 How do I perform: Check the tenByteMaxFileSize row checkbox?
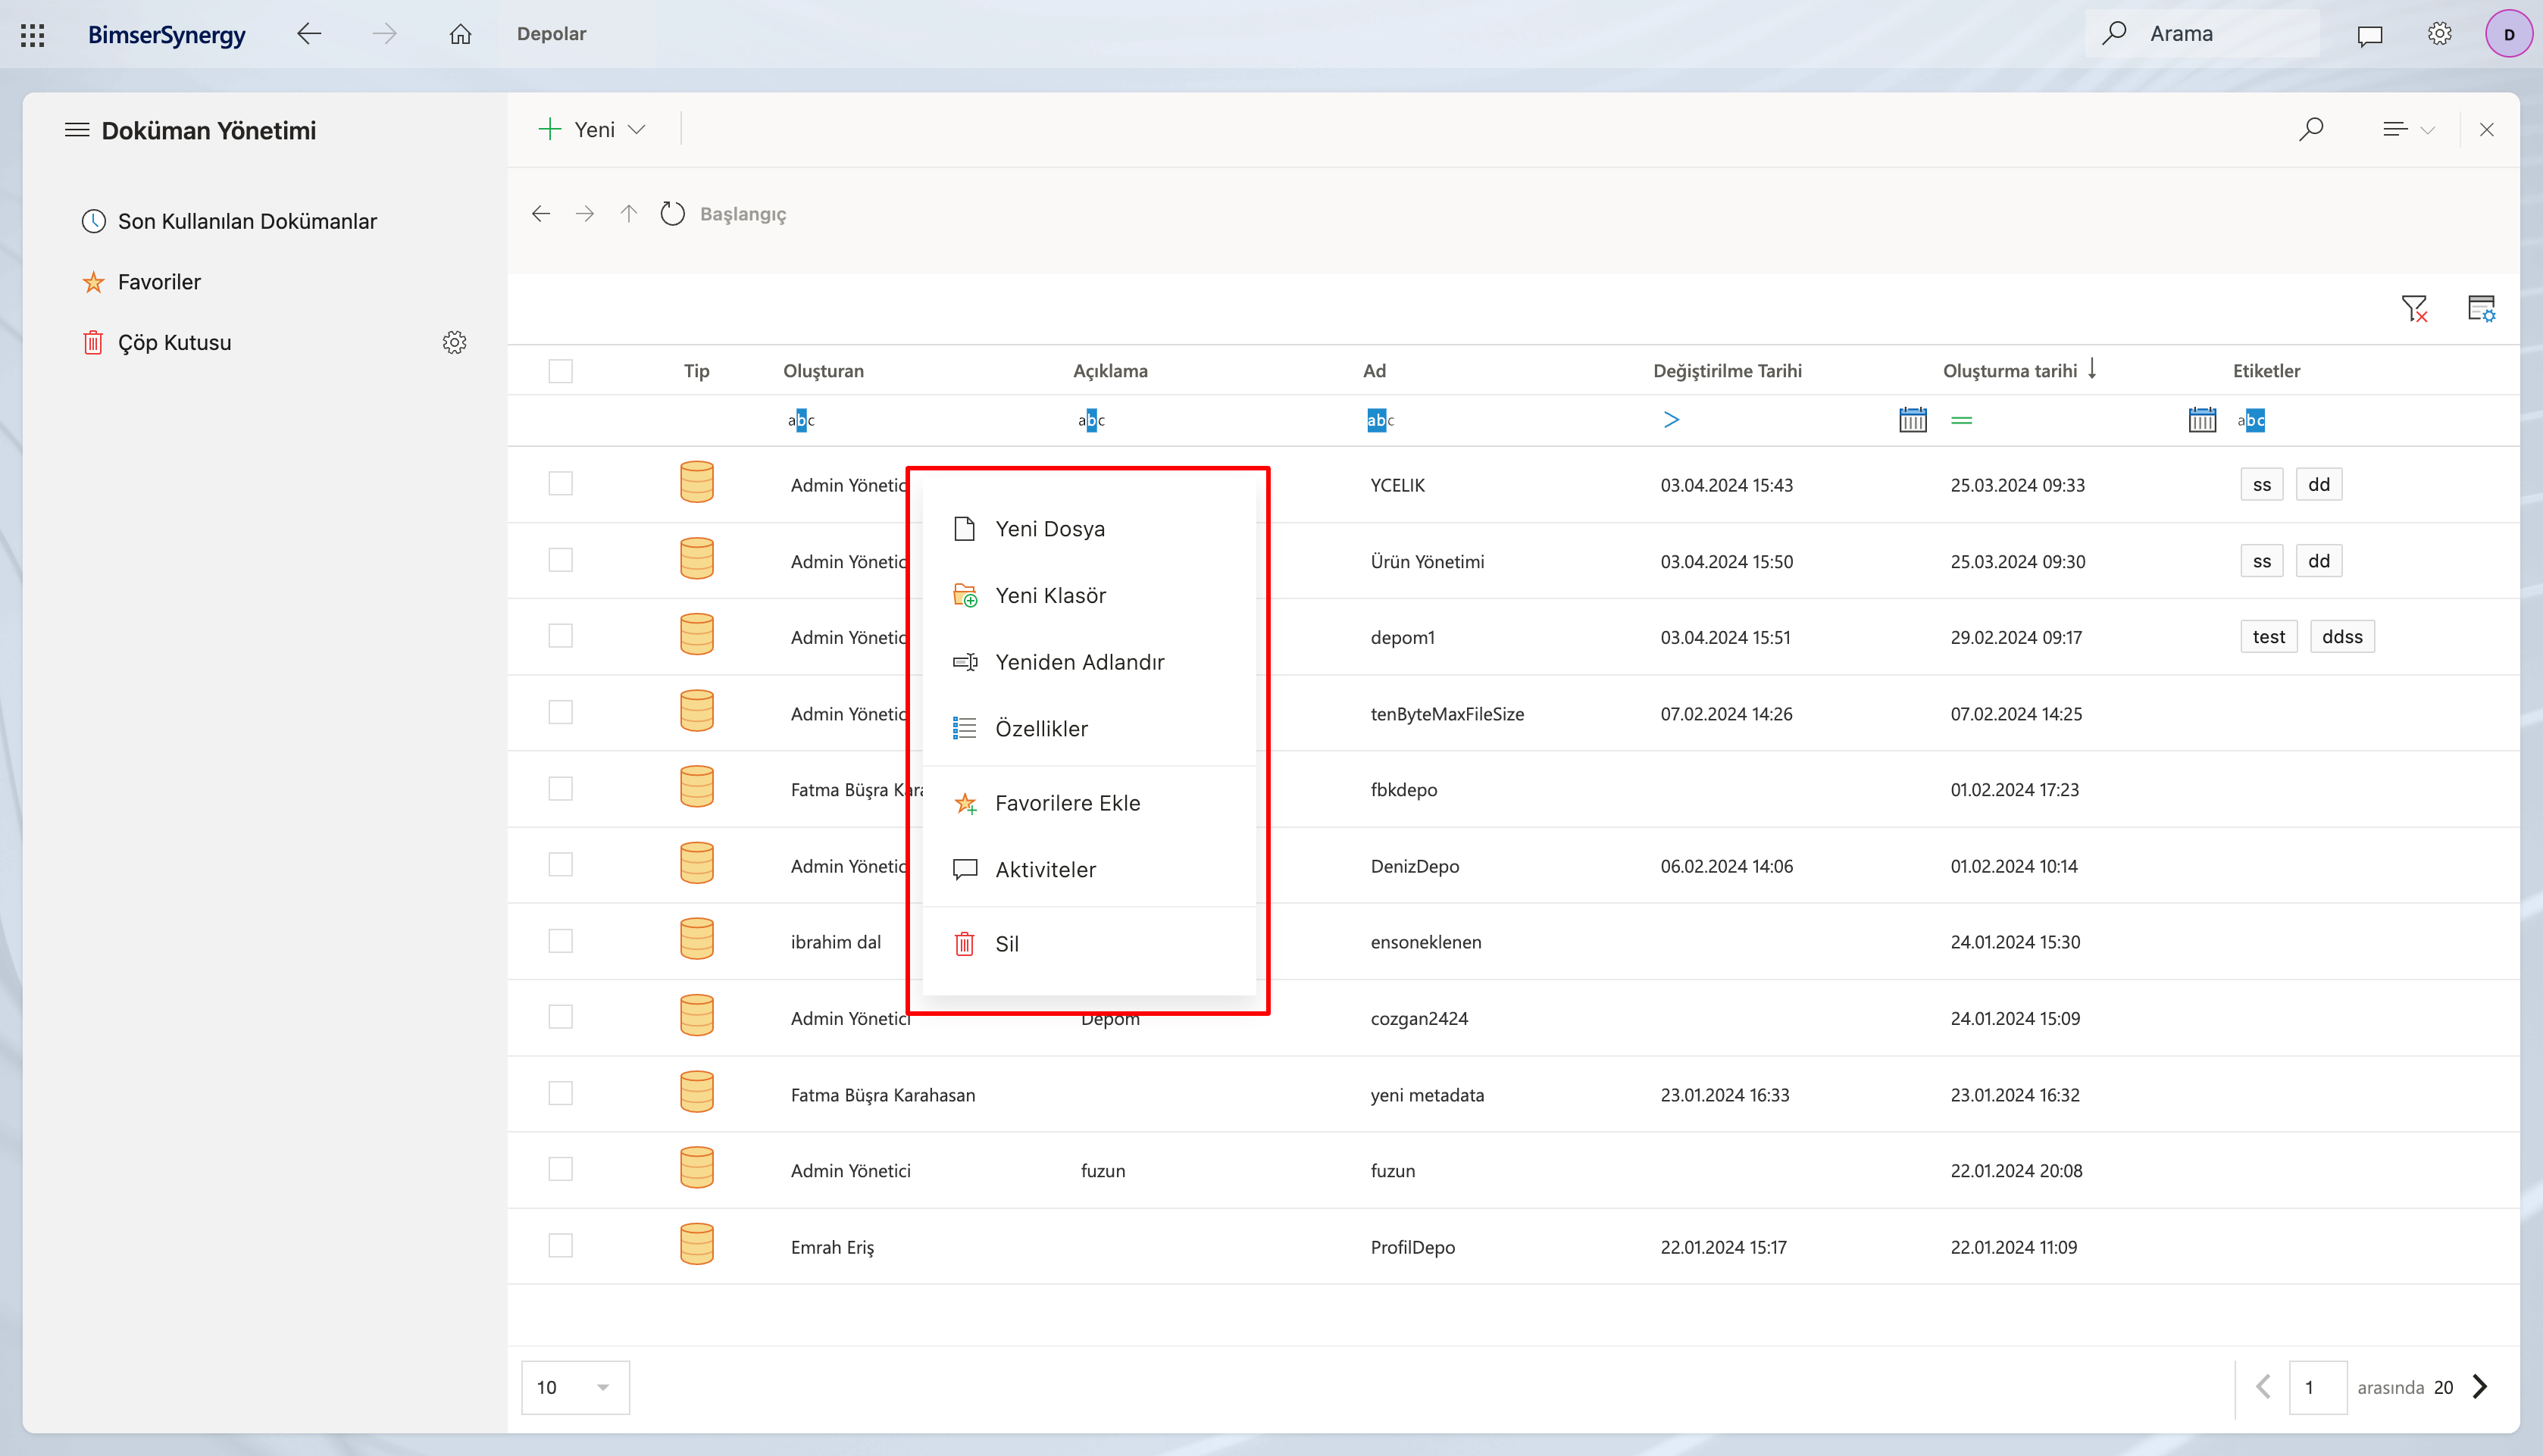coord(560,712)
